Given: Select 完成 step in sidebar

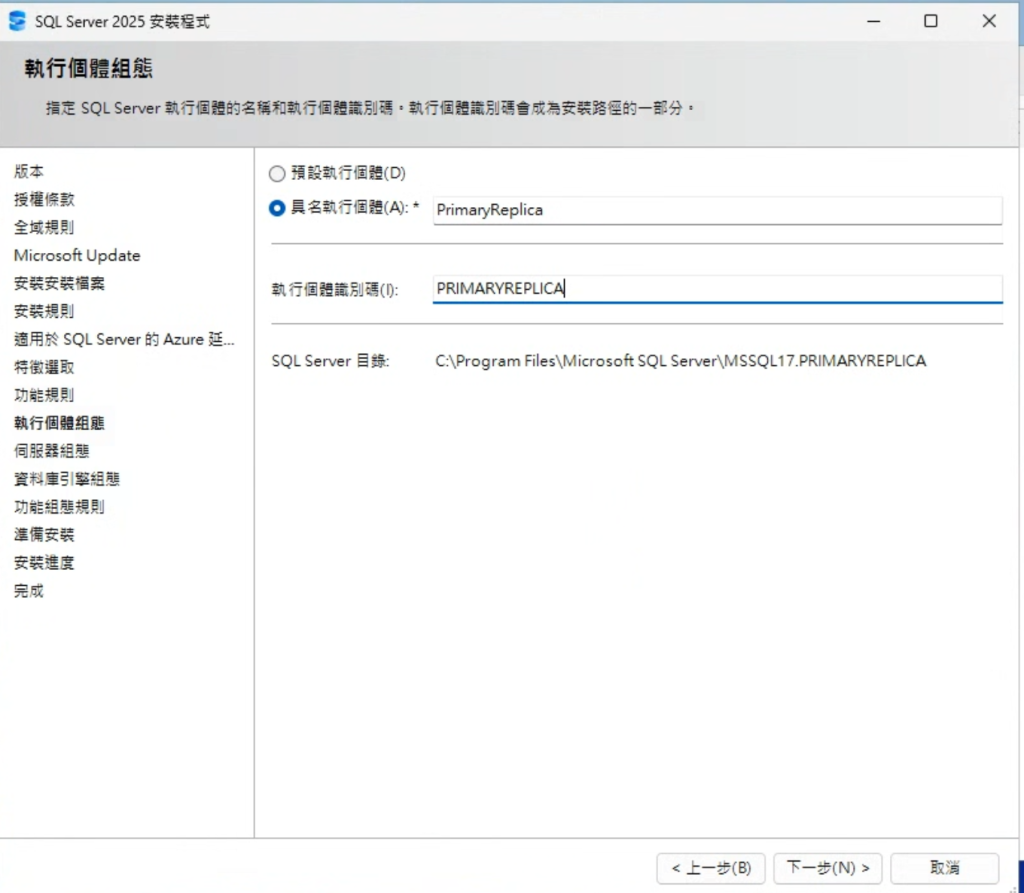Looking at the screenshot, I should tap(29, 591).
